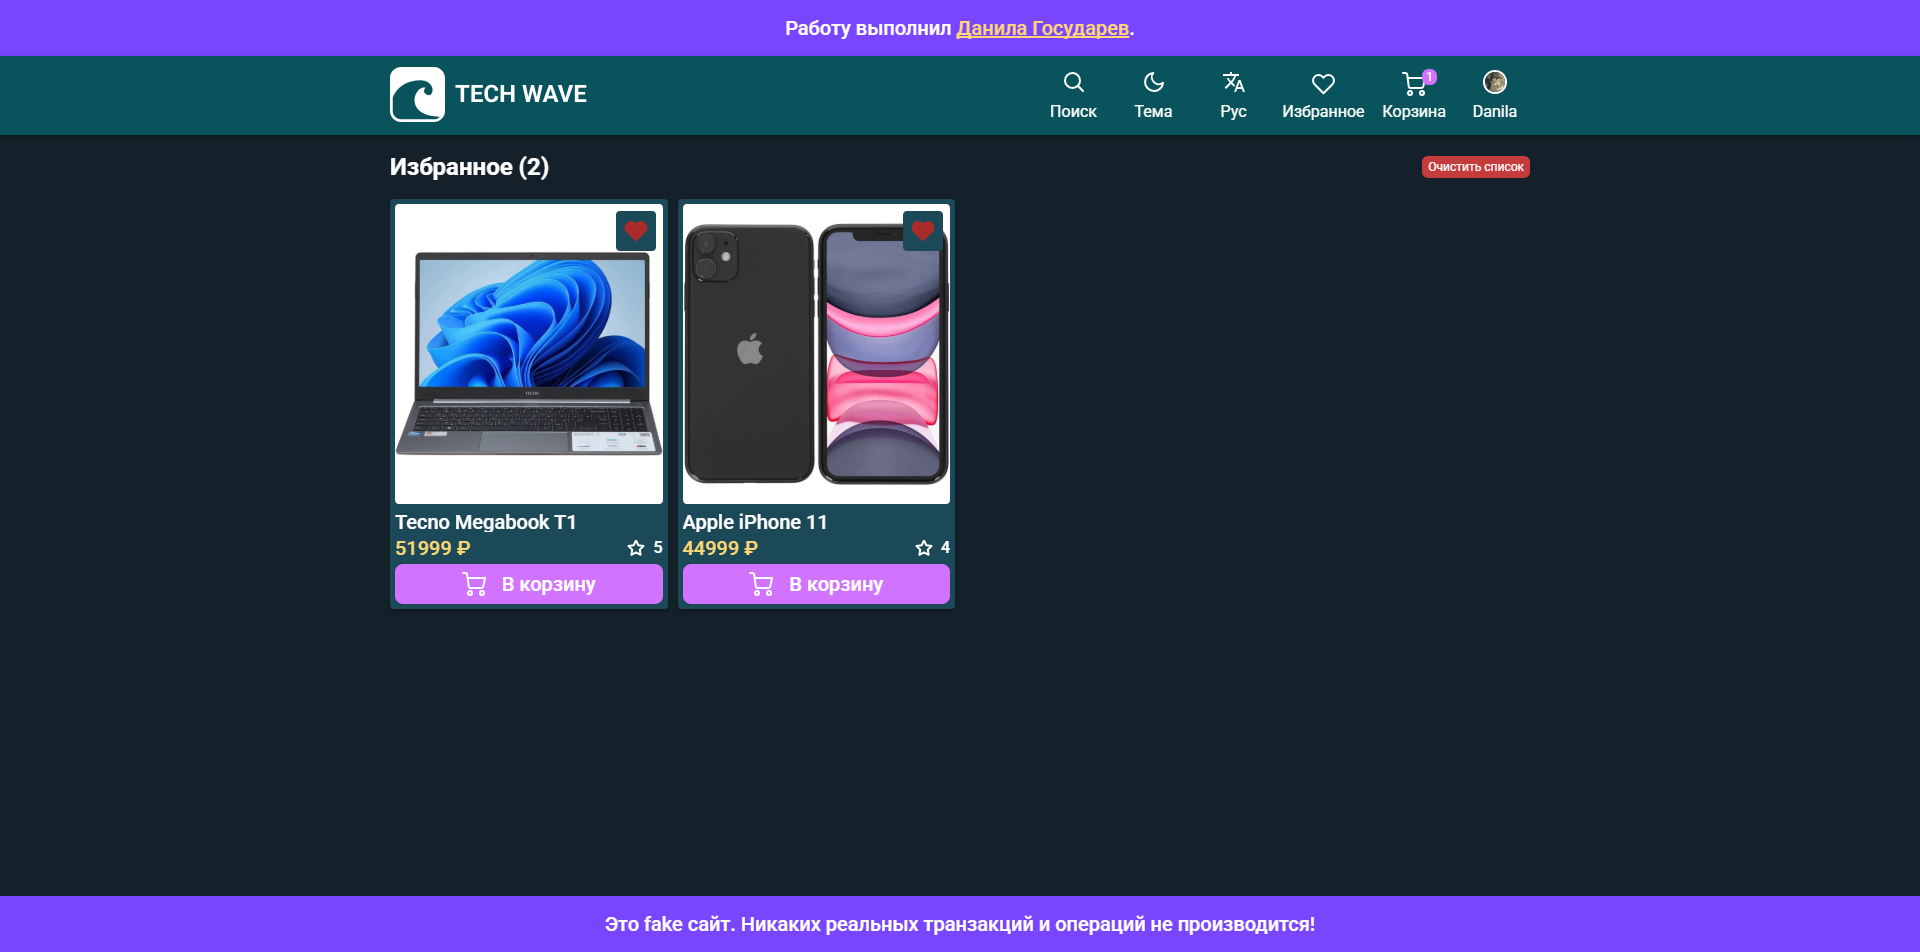The width and height of the screenshot is (1920, 952).
Task: Add Apple iPhone 11 to cart
Action: (816, 584)
